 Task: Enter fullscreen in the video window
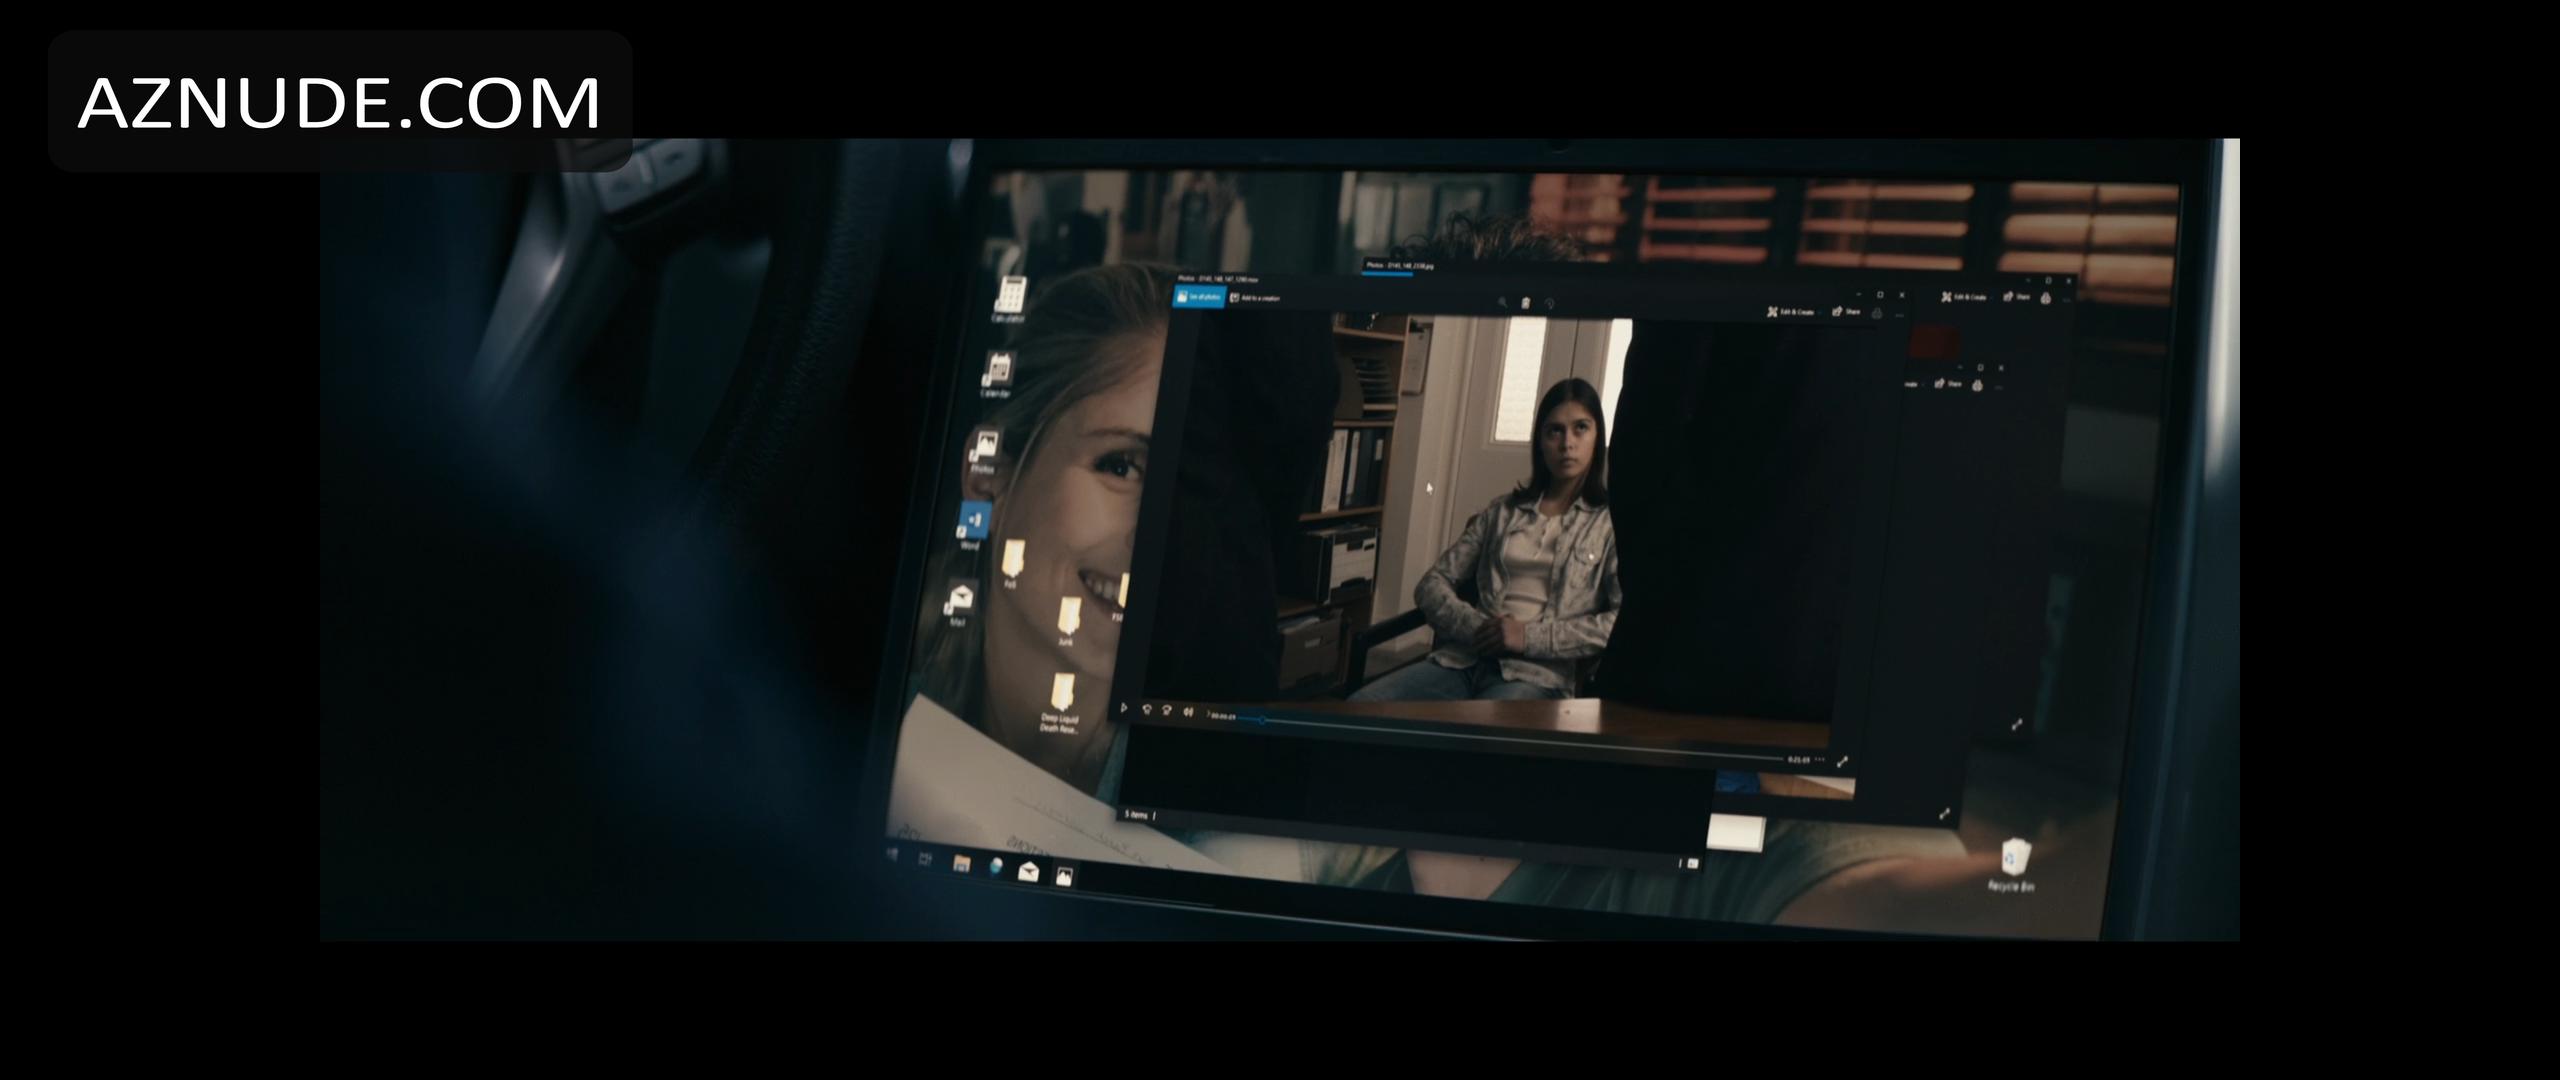tap(1842, 762)
